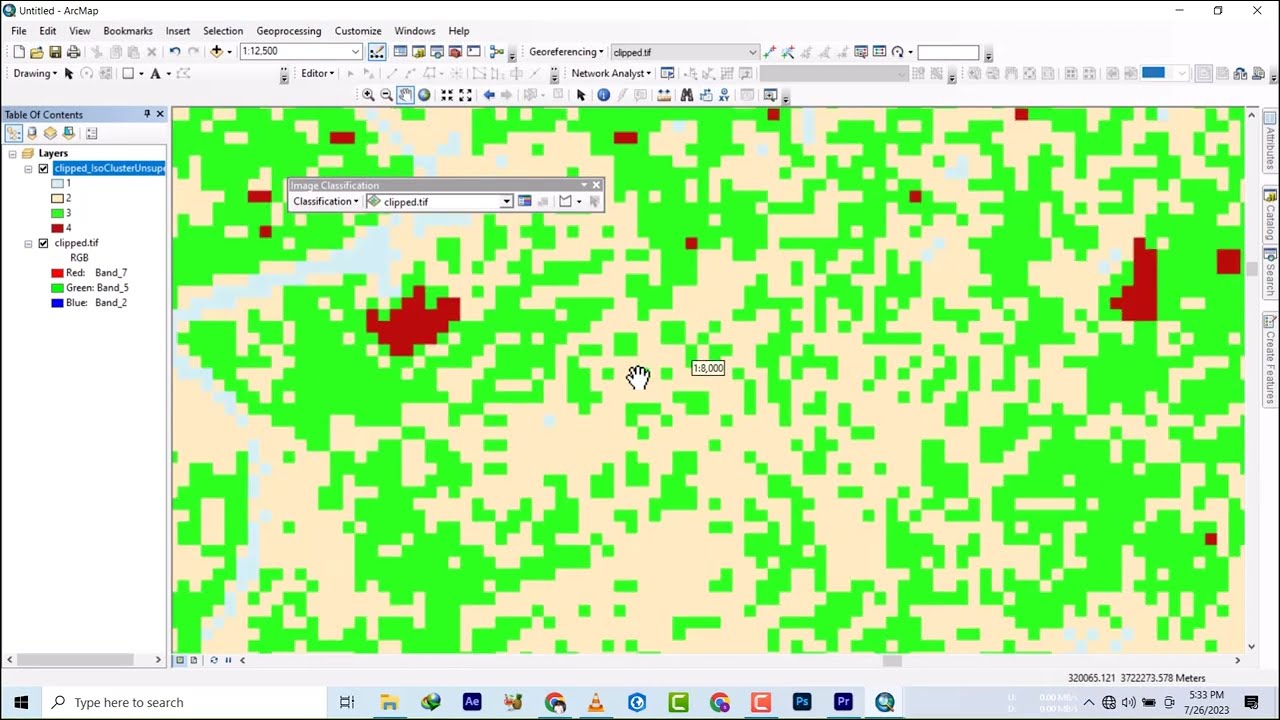Click the class 4 dark red swatch
This screenshot has width=1280, height=720.
tap(57, 228)
